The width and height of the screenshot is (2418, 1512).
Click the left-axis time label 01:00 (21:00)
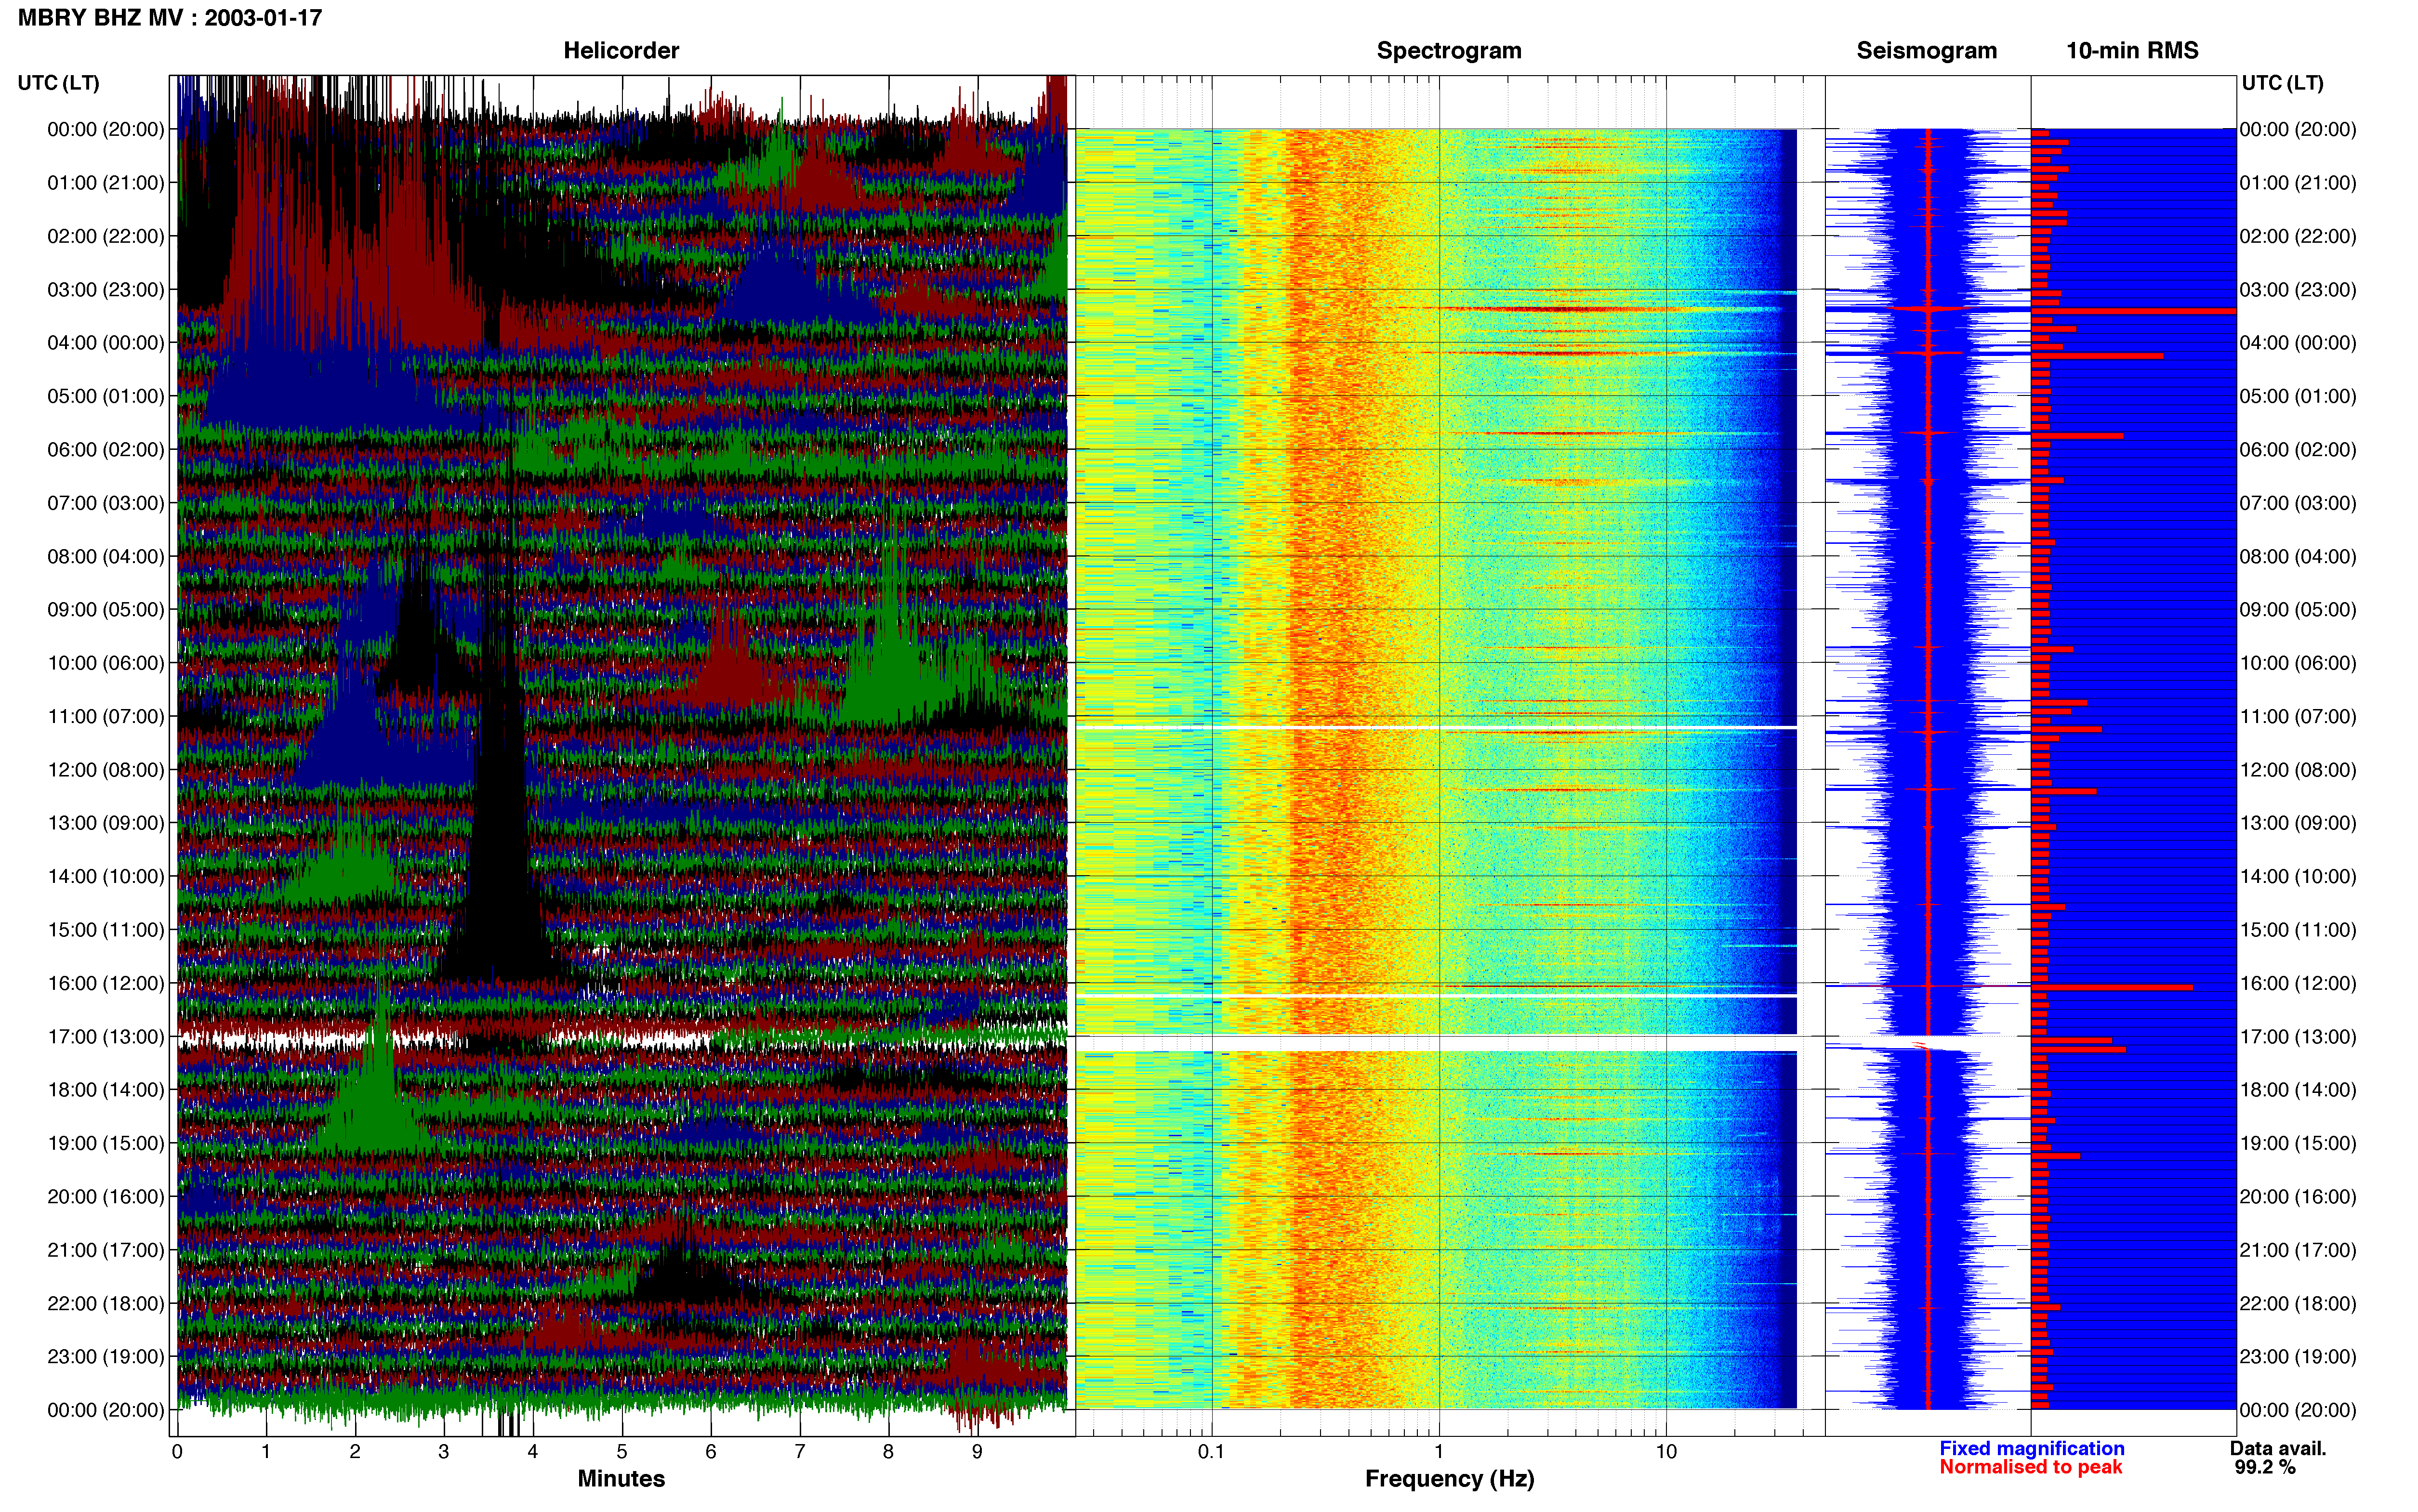click(106, 183)
